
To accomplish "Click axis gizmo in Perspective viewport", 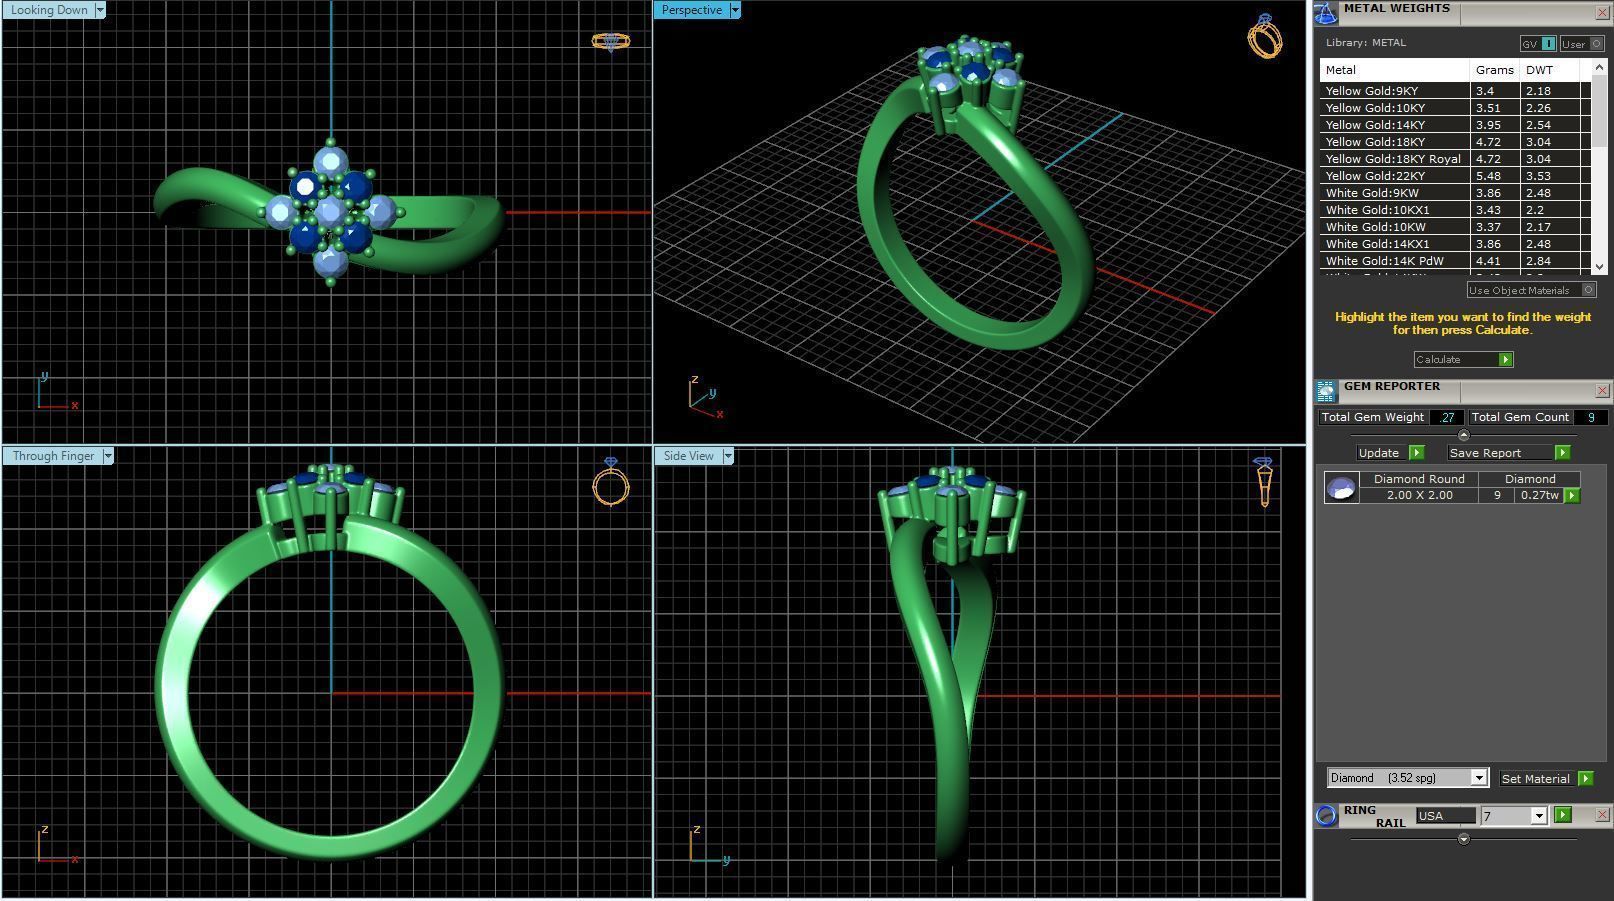I will [706, 397].
